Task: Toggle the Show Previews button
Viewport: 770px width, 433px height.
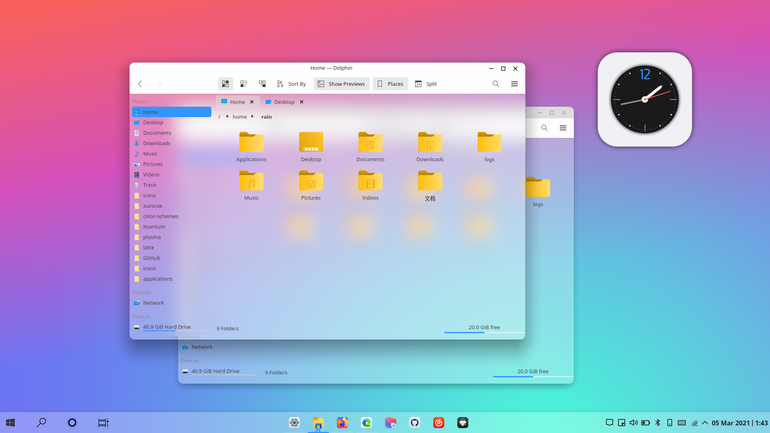Action: tap(341, 84)
